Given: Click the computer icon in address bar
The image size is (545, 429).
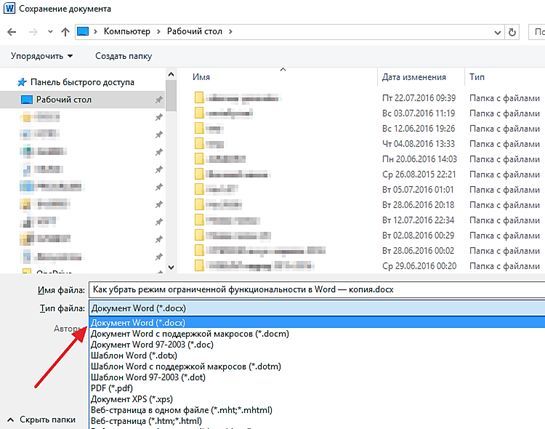Looking at the screenshot, I should [x=83, y=32].
